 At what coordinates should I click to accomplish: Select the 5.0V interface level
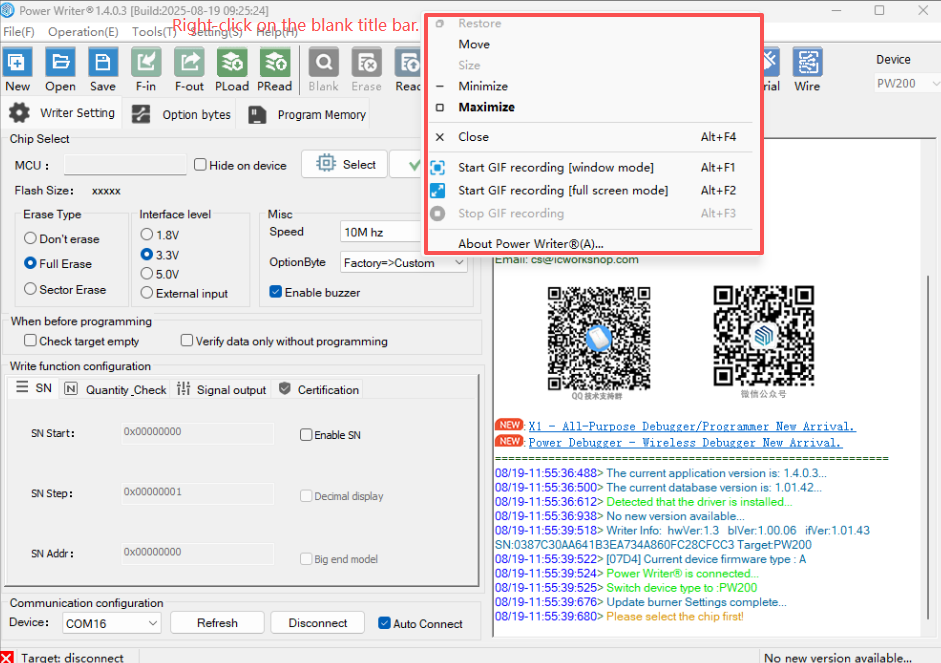tap(146, 274)
